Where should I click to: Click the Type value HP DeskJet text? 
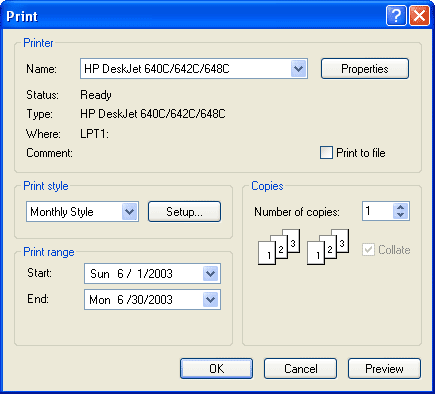pyautogui.click(x=153, y=114)
